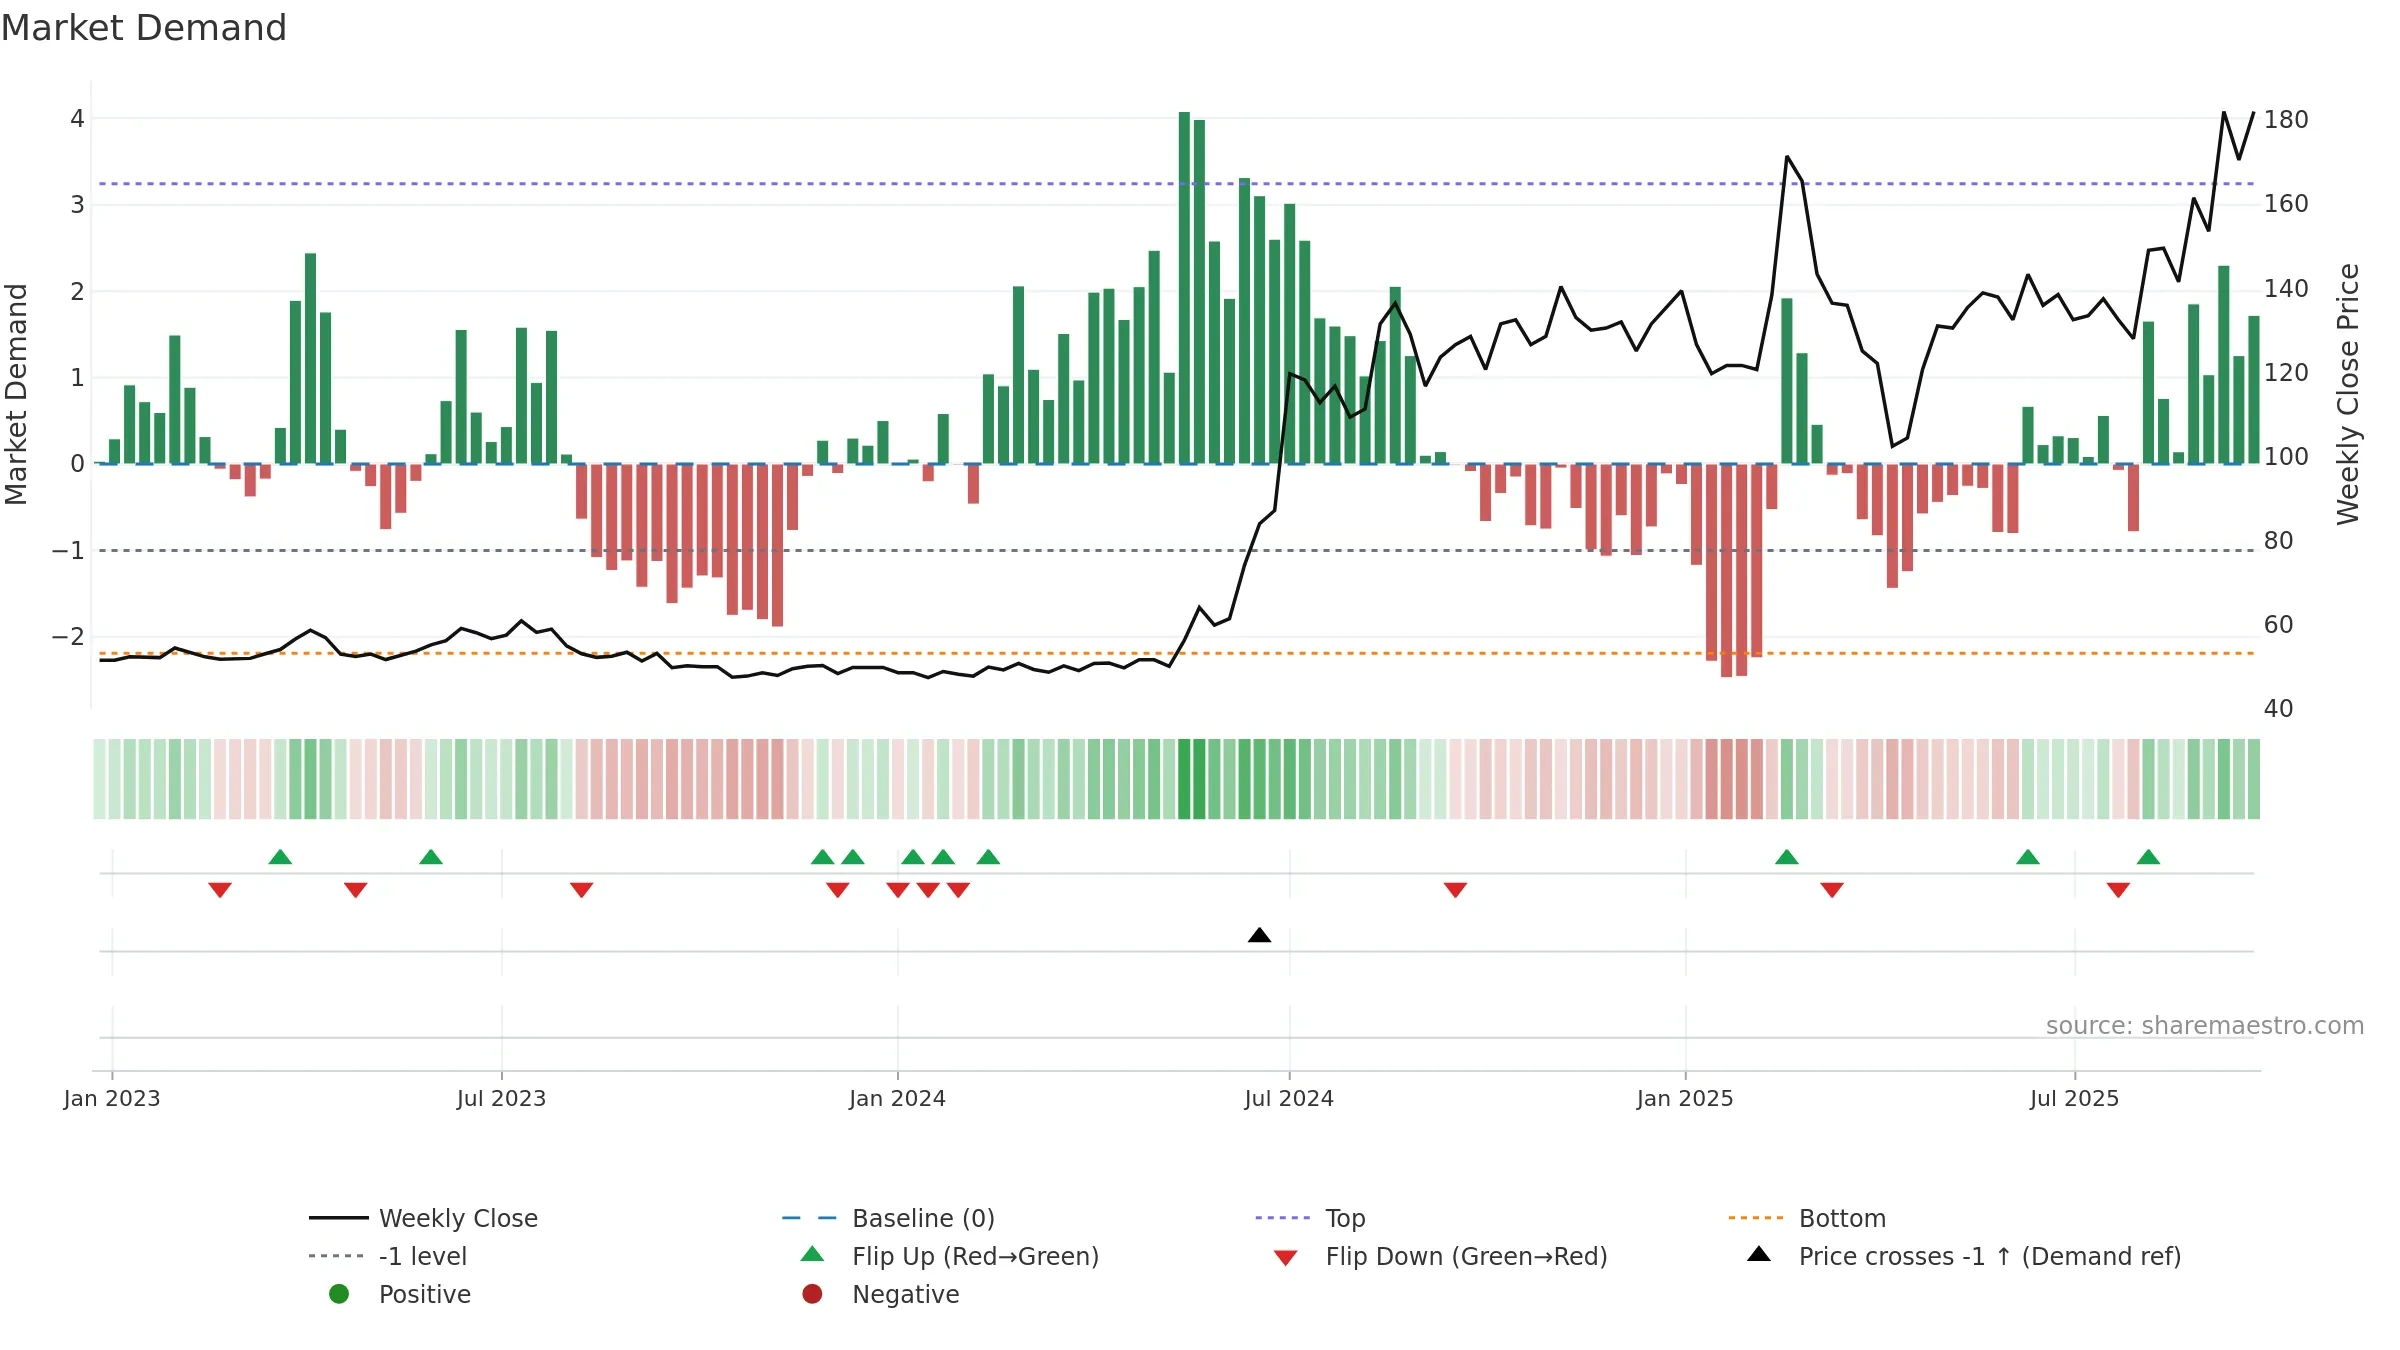This screenshot has height=1350, width=2400.
Task: Click the Negative red dot legend item
Action: [880, 1294]
